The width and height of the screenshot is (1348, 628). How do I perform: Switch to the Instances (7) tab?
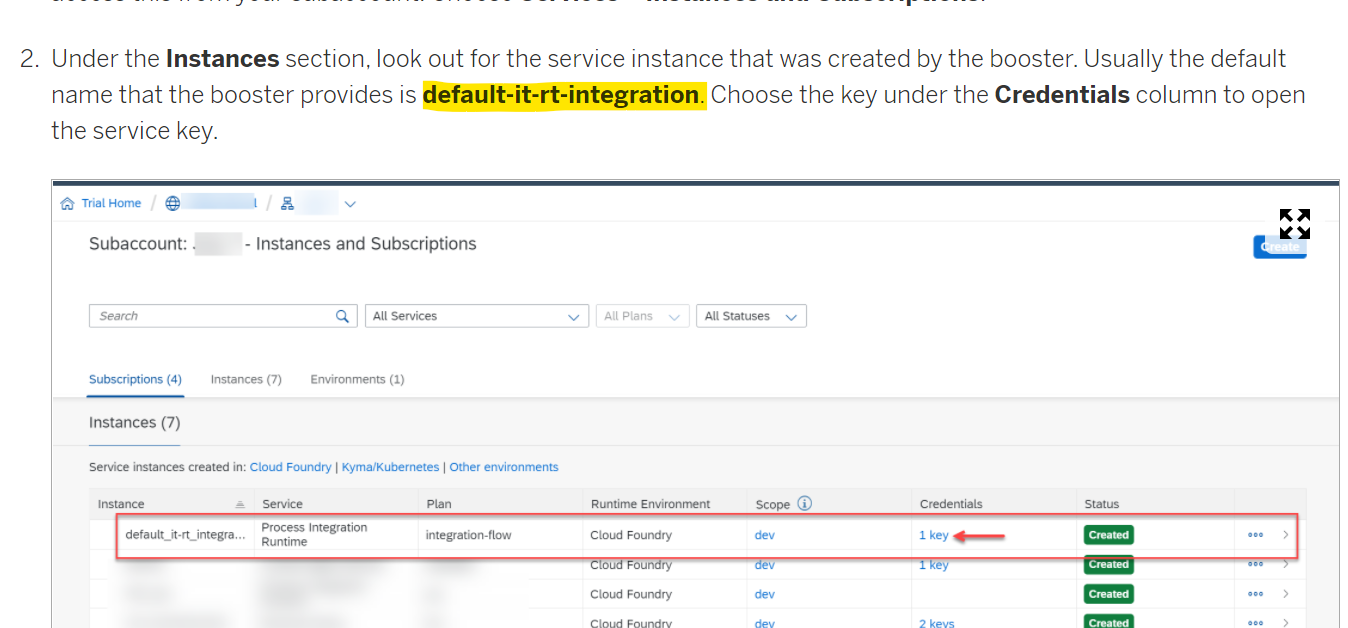(245, 379)
